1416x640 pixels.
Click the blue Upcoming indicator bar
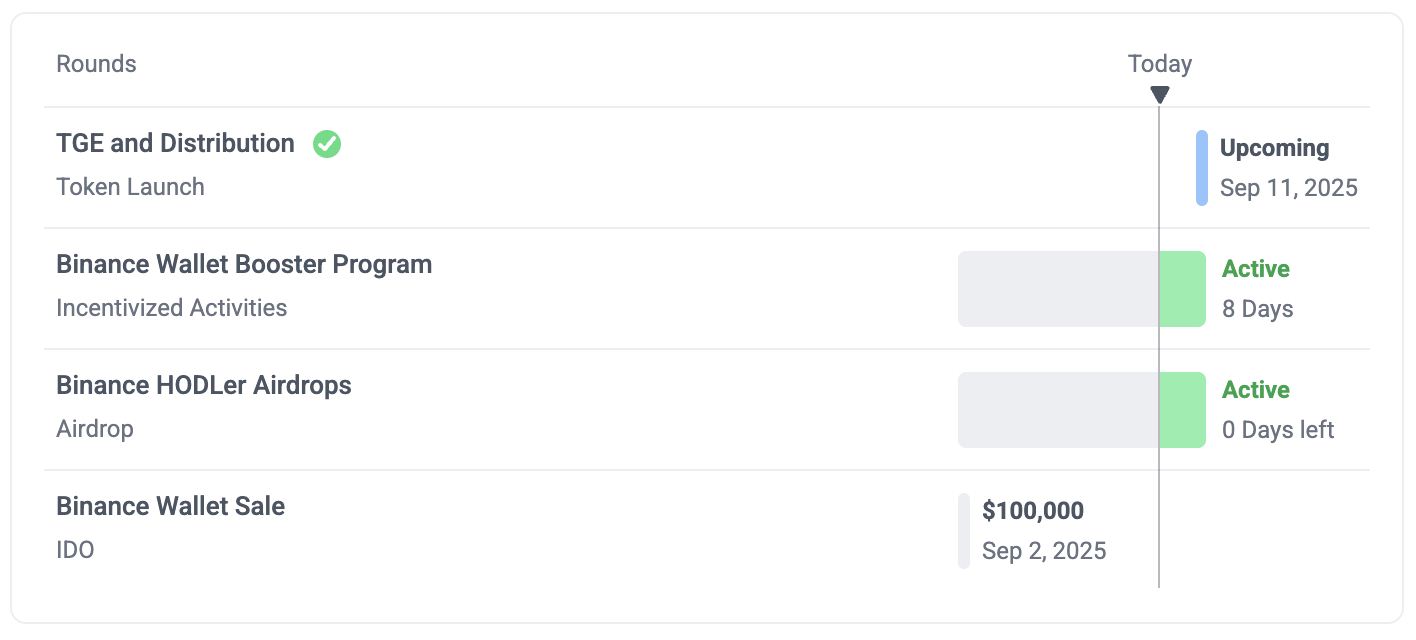[1201, 168]
